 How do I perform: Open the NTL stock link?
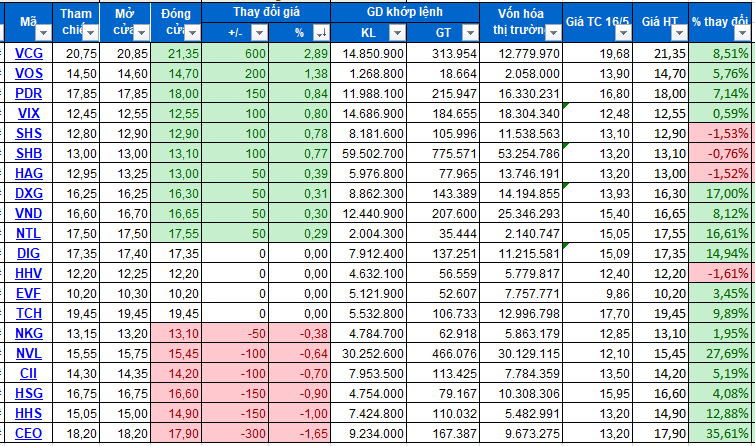(28, 233)
